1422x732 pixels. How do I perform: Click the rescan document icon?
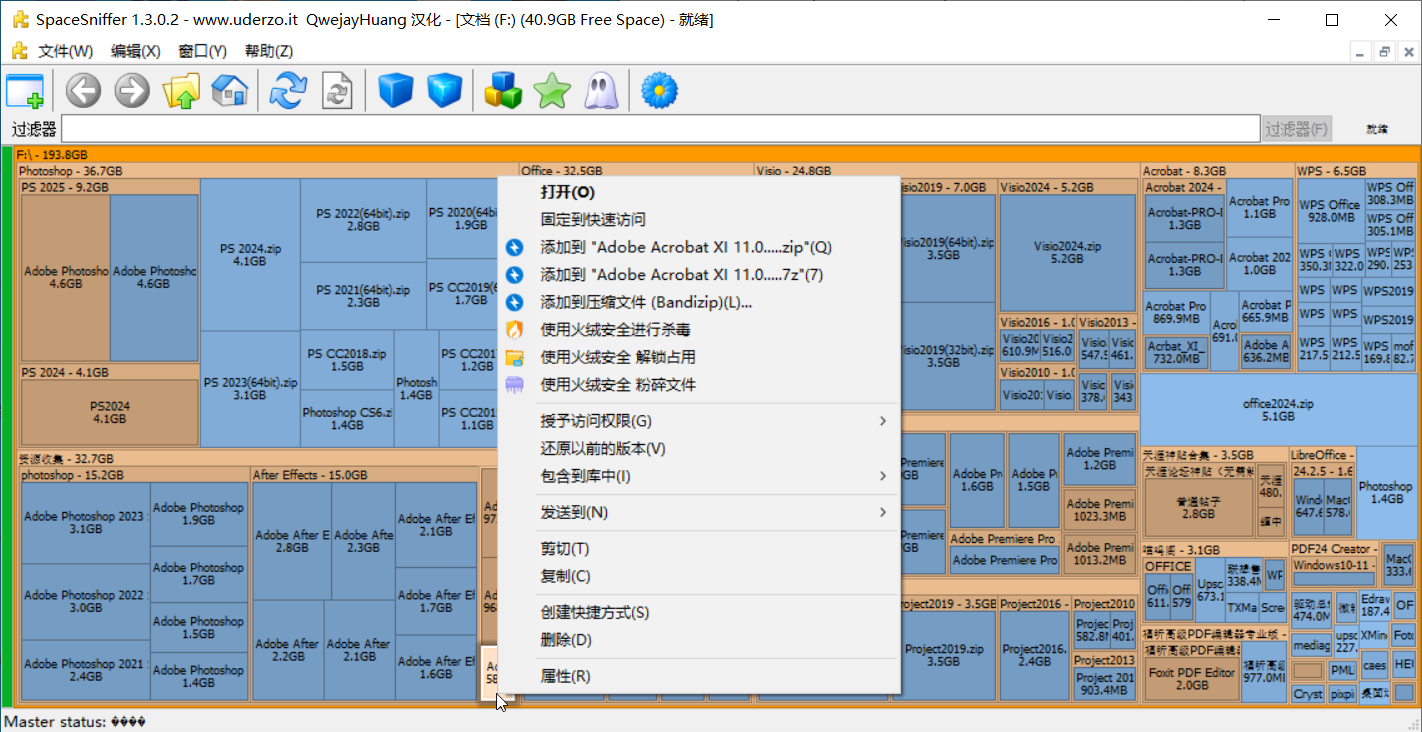(x=337, y=91)
